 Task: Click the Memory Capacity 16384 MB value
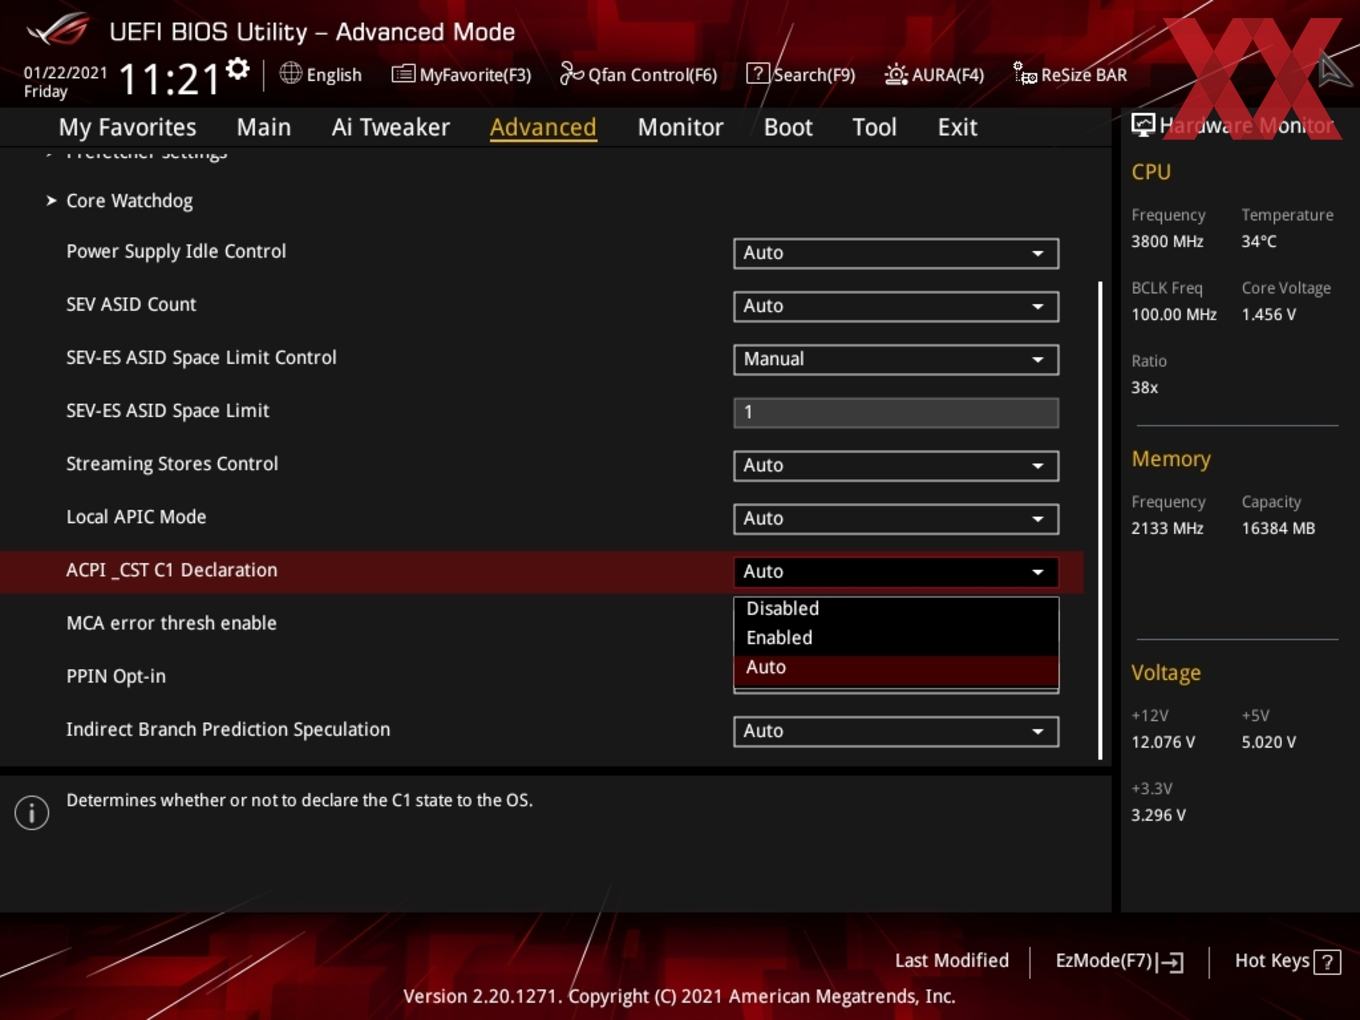pyautogui.click(x=1278, y=529)
